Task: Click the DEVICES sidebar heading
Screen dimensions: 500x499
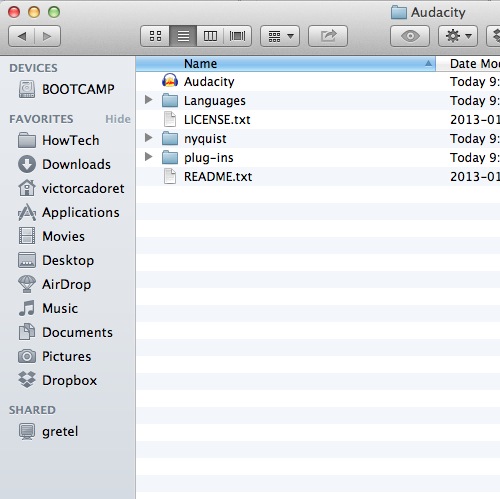Action: (x=33, y=68)
